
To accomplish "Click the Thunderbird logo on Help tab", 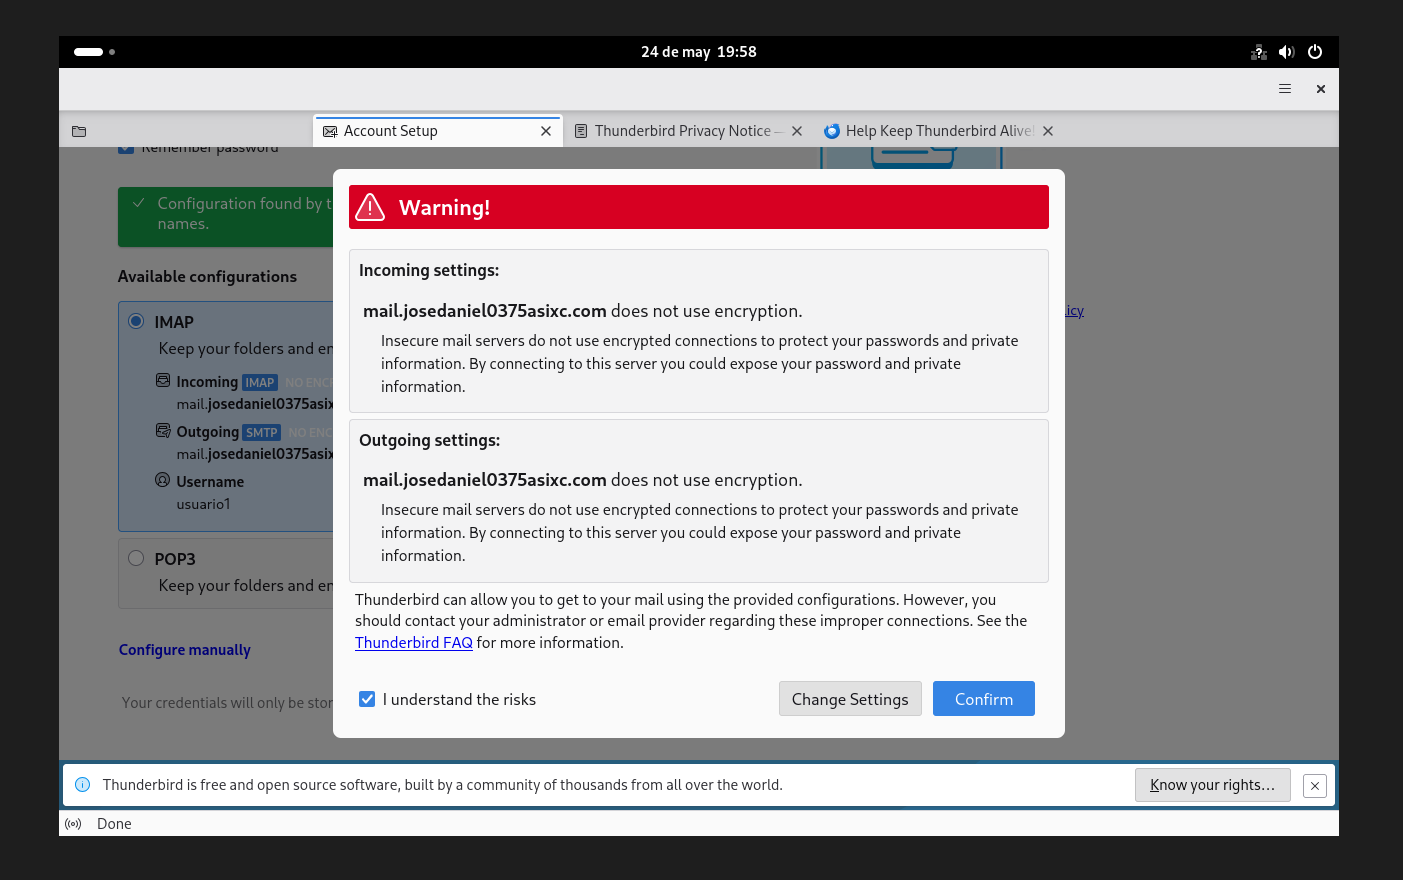I will [832, 131].
